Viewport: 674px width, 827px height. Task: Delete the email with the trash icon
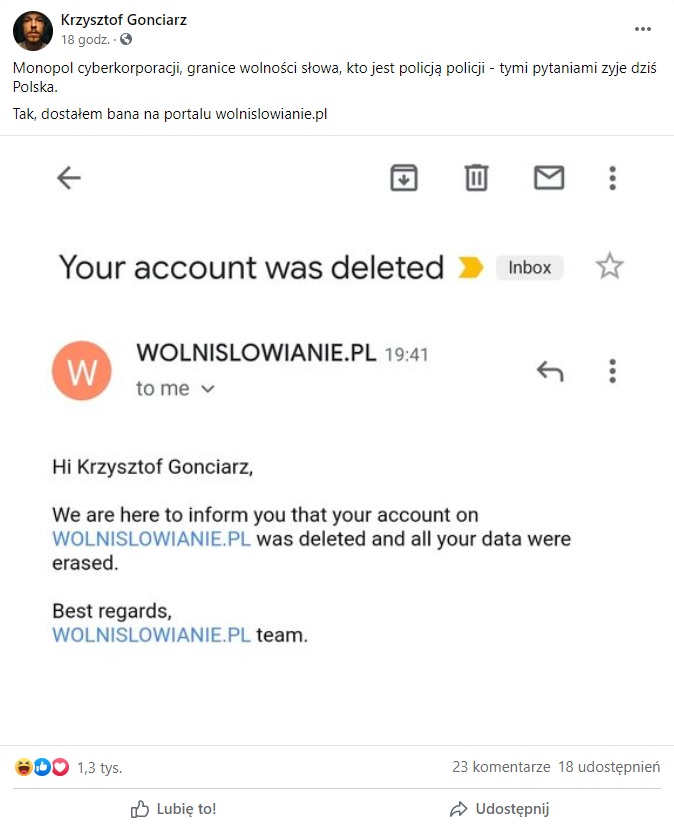tap(476, 178)
